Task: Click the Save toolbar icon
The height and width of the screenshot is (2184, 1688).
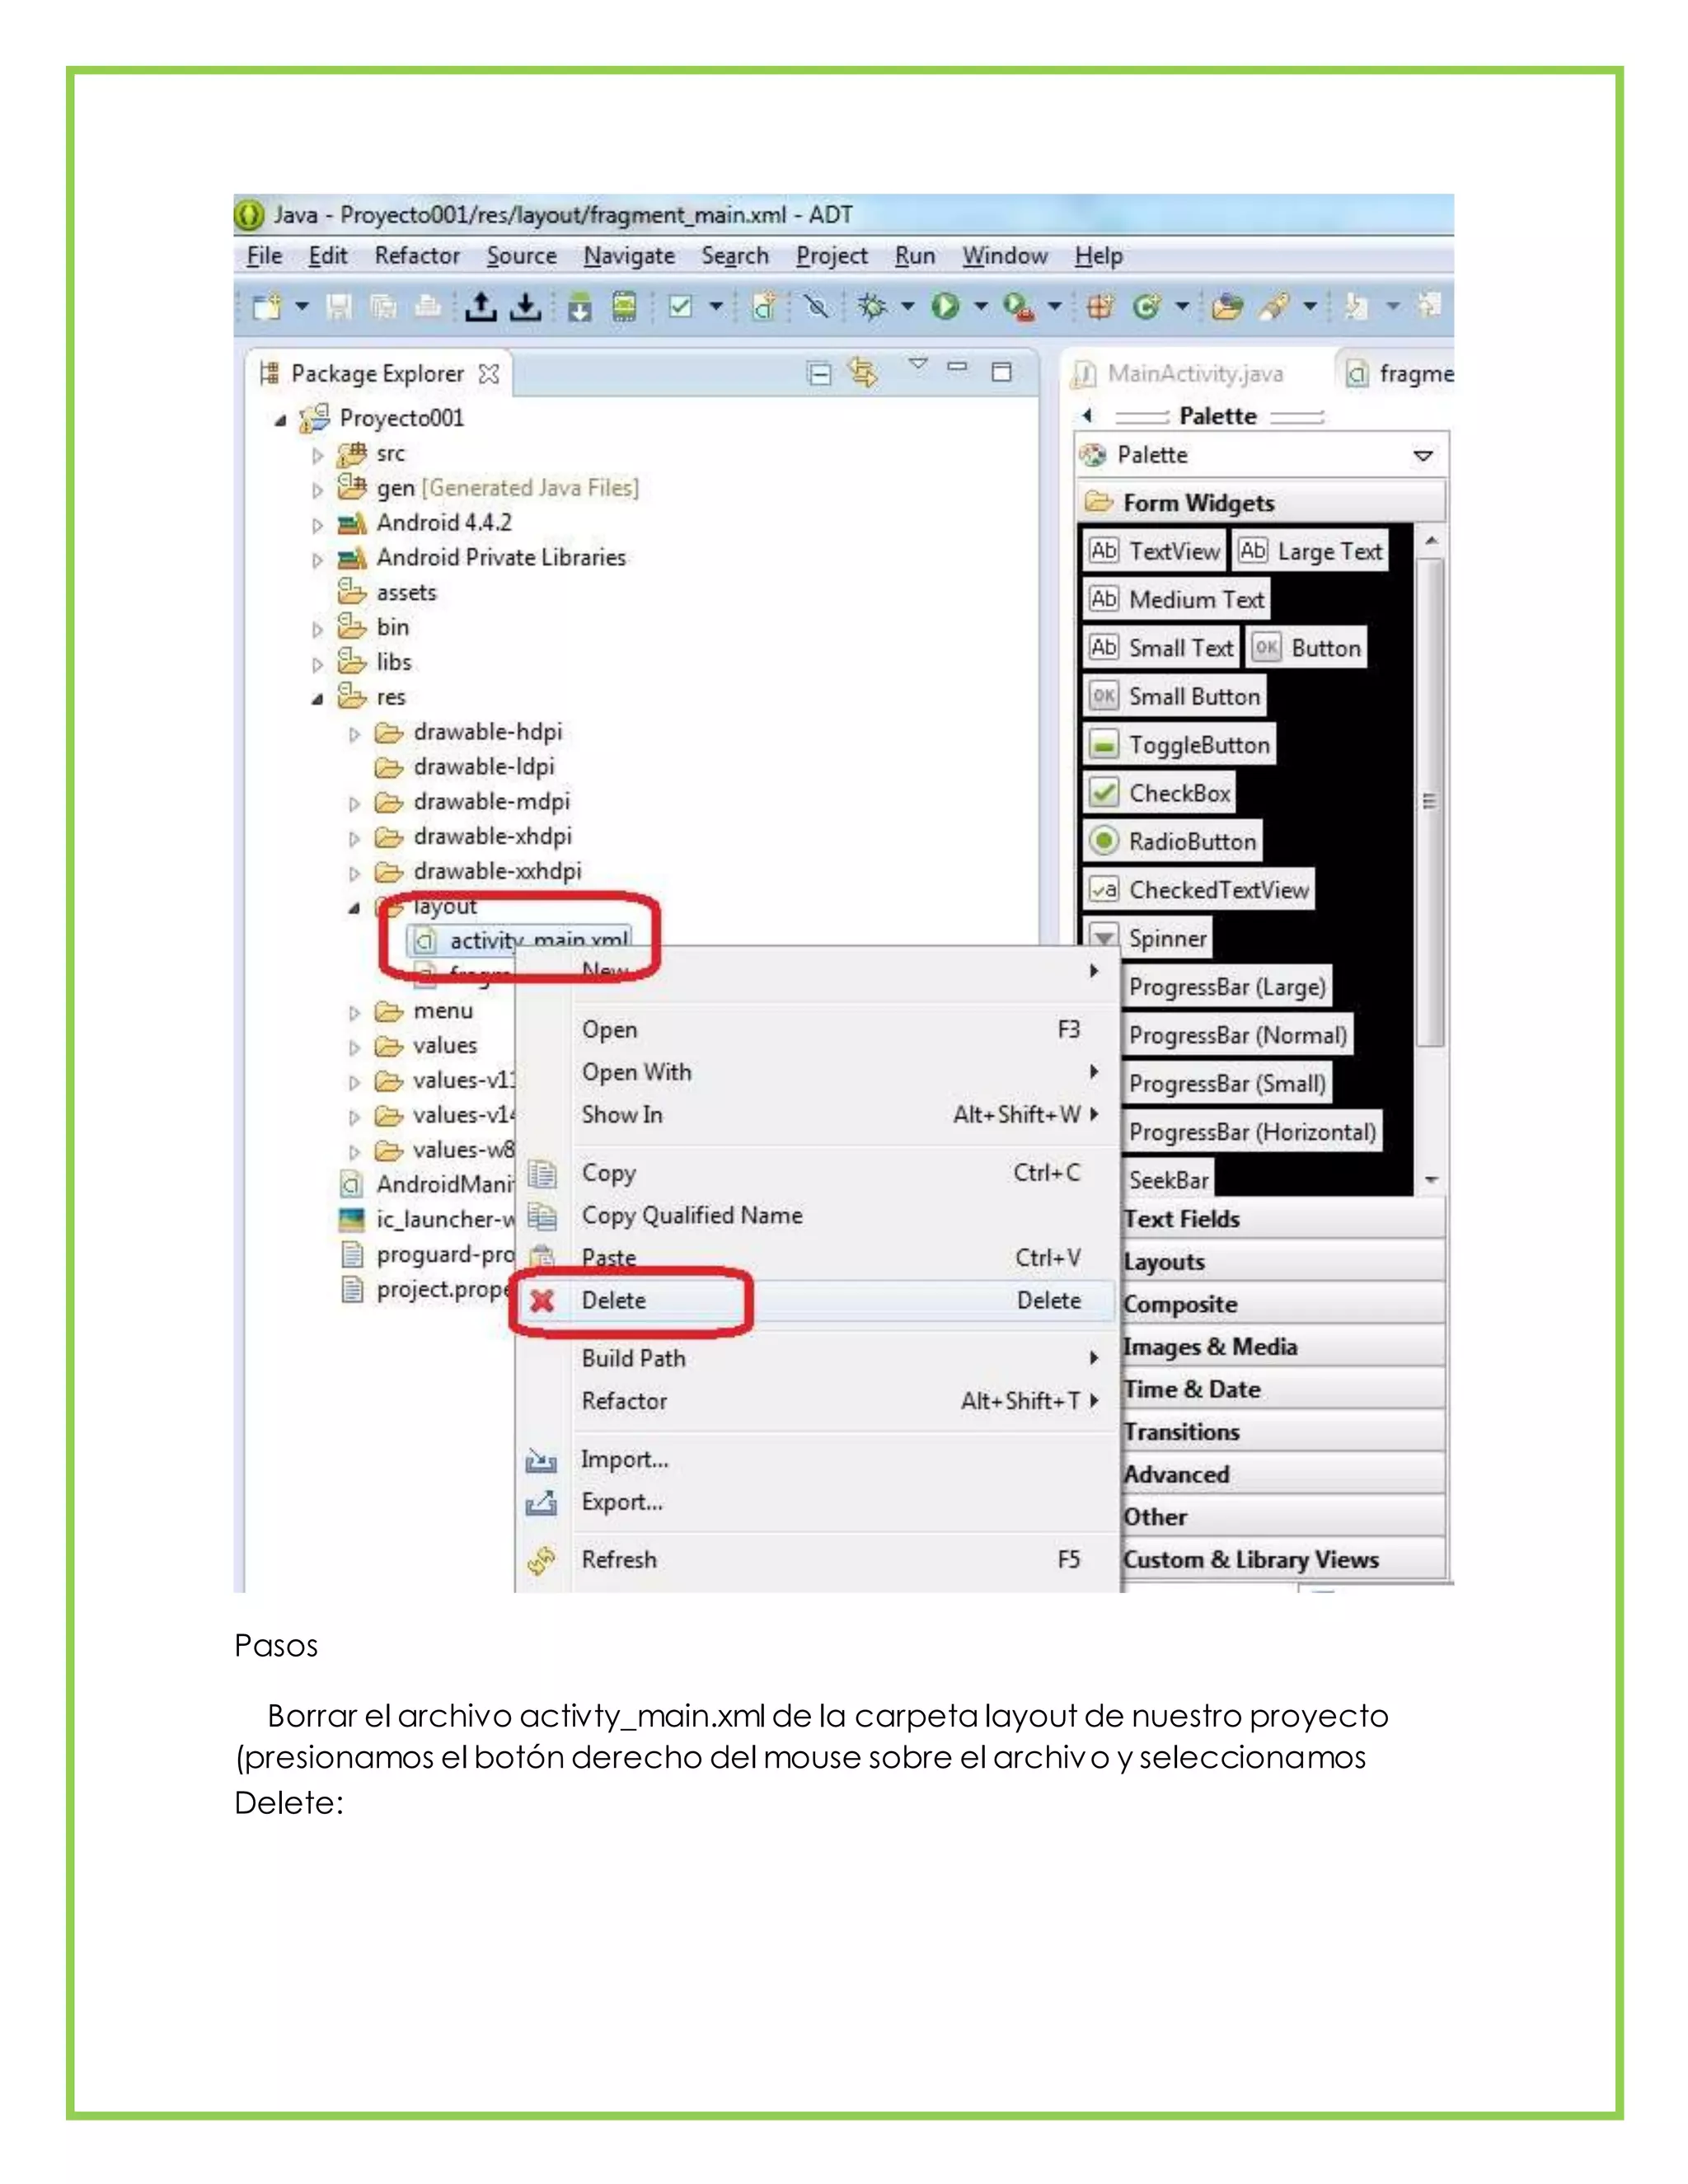Action: coord(340,306)
